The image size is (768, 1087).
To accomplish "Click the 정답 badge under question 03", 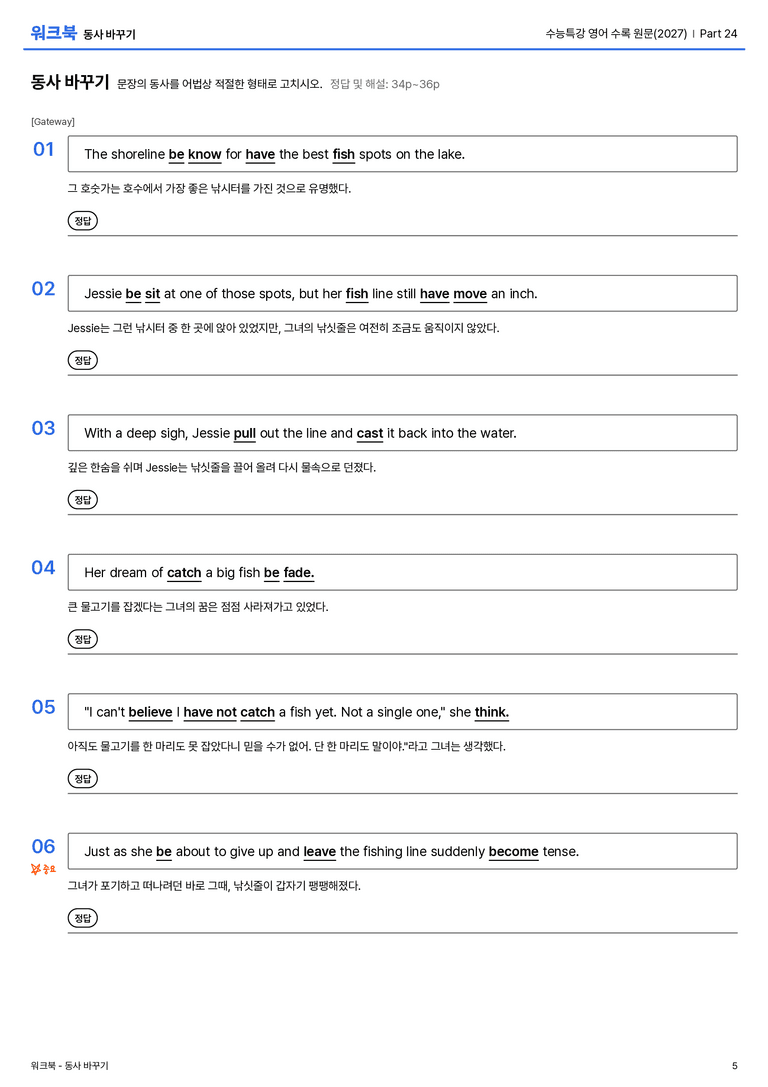I will point(82,499).
